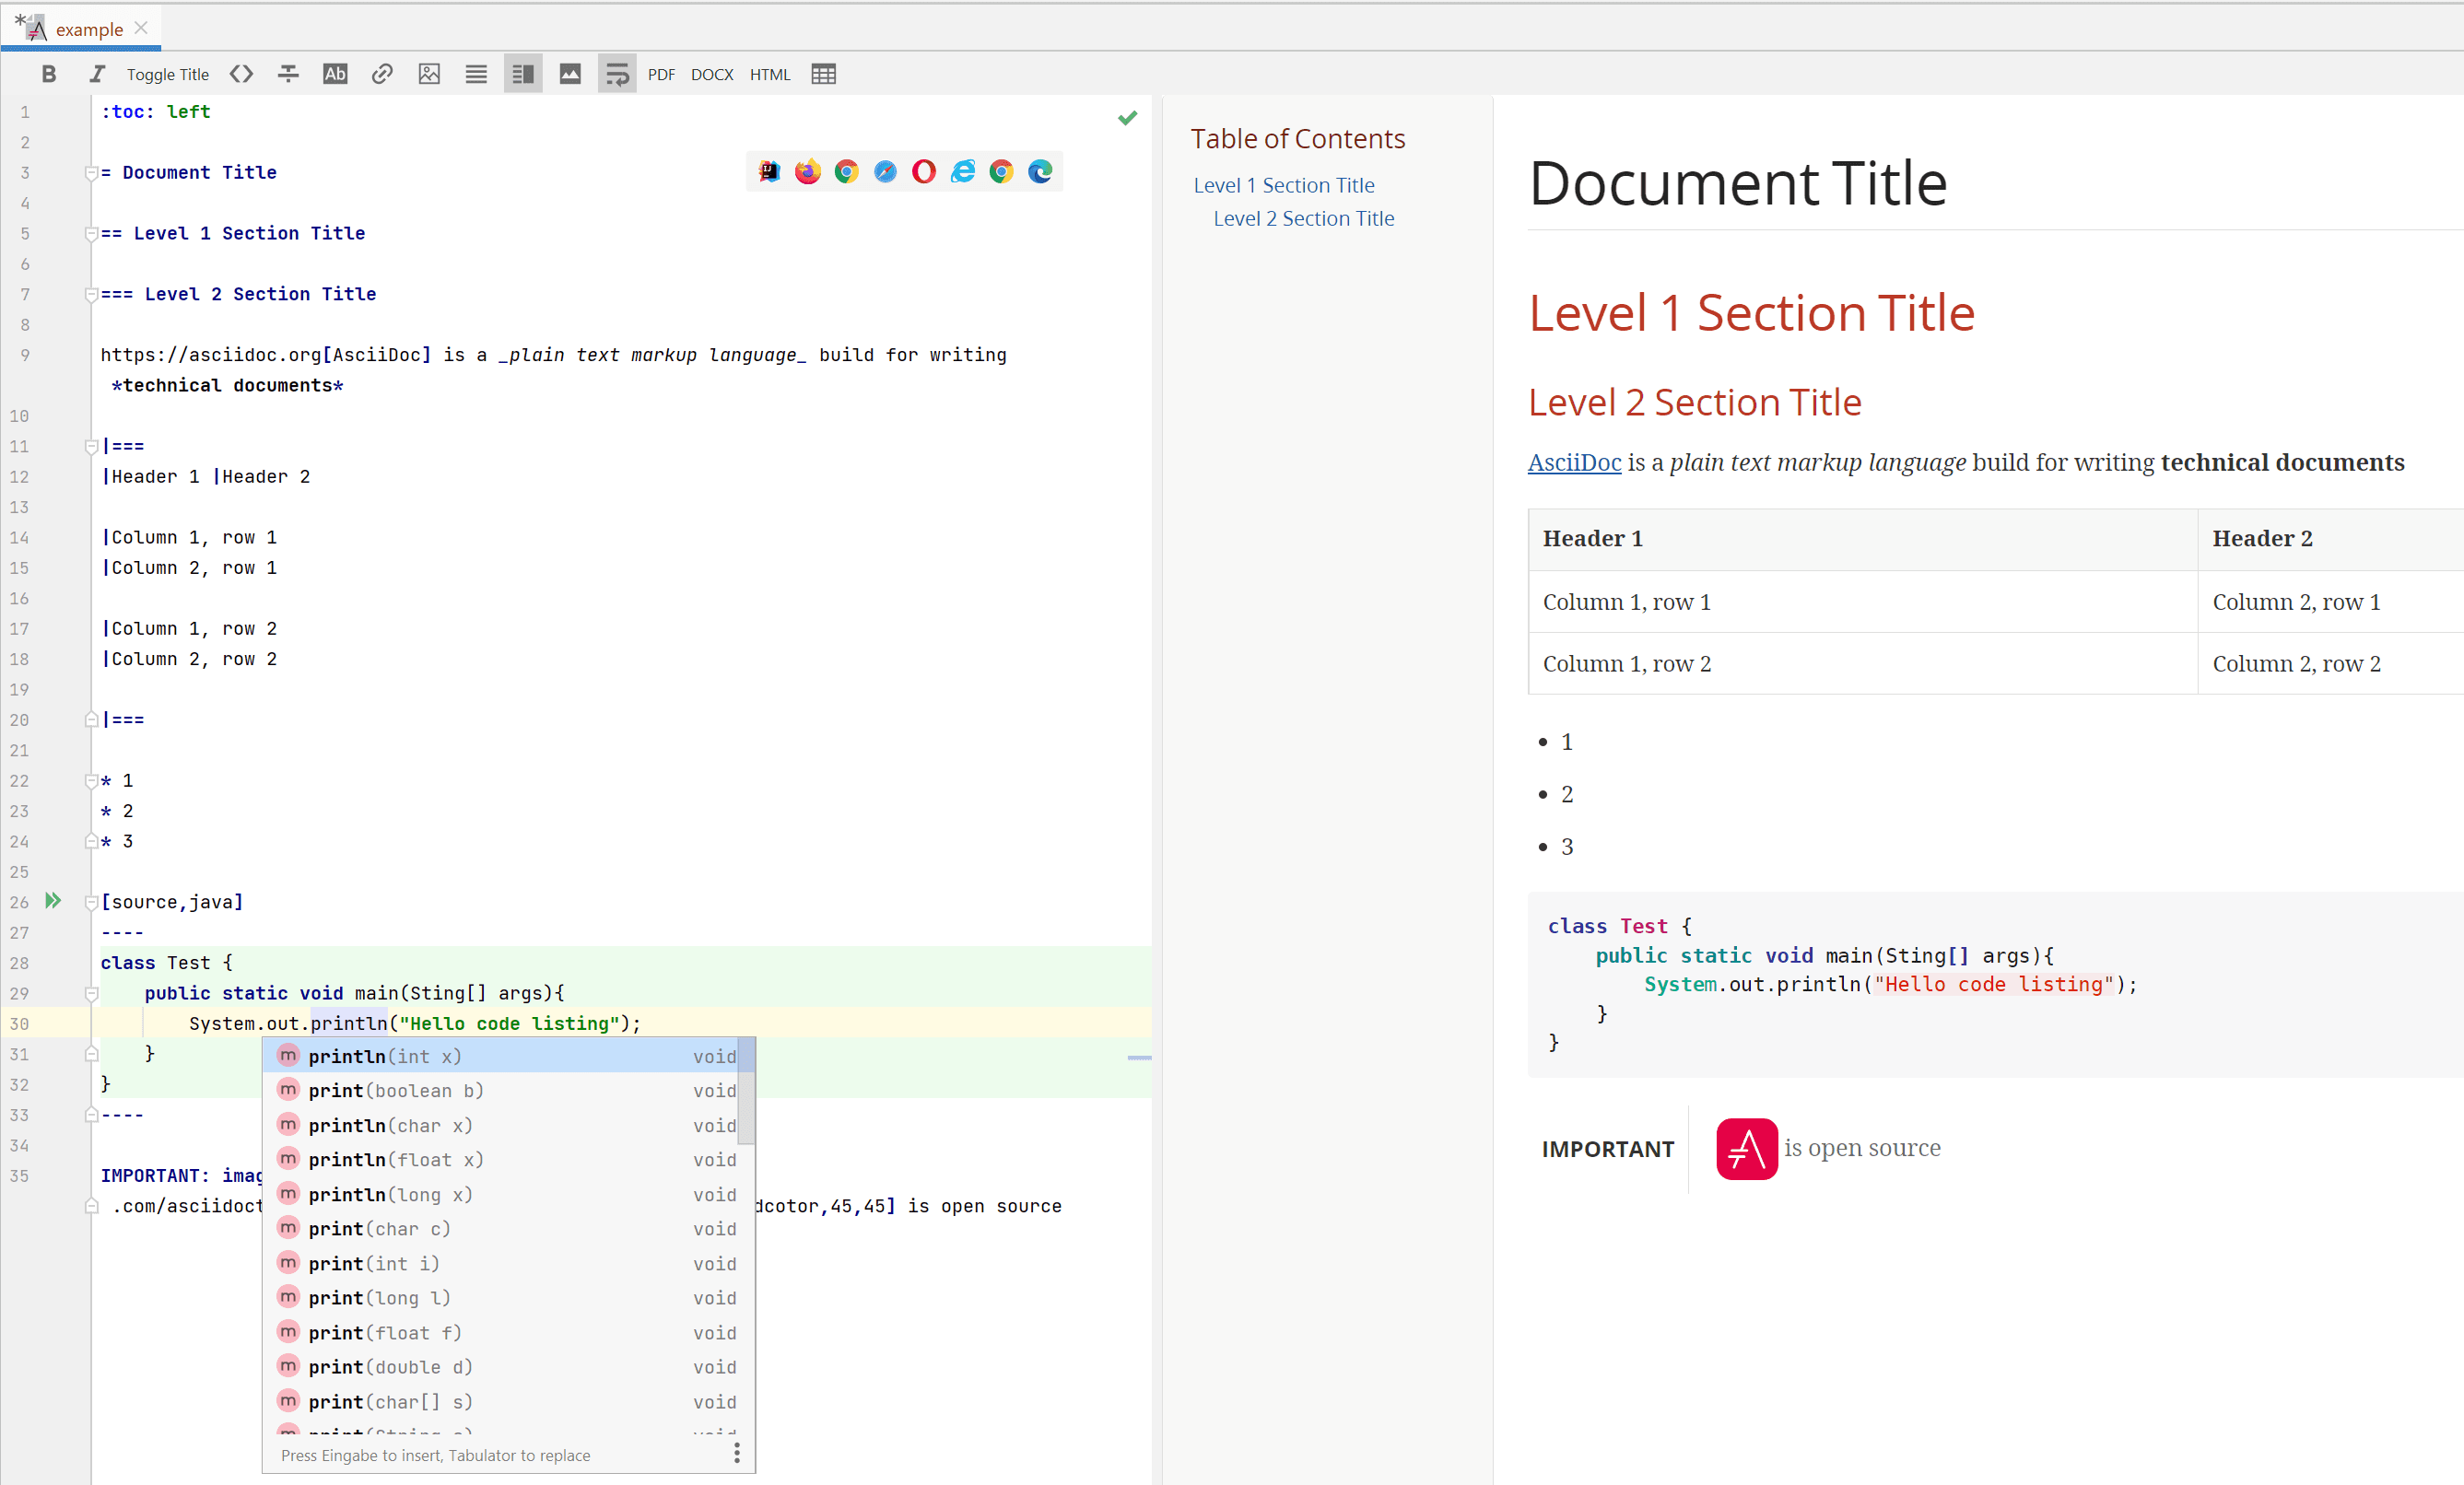Collapse the fold region at Document Title
Viewport: 2464px width, 1485px height.
tap(90, 171)
